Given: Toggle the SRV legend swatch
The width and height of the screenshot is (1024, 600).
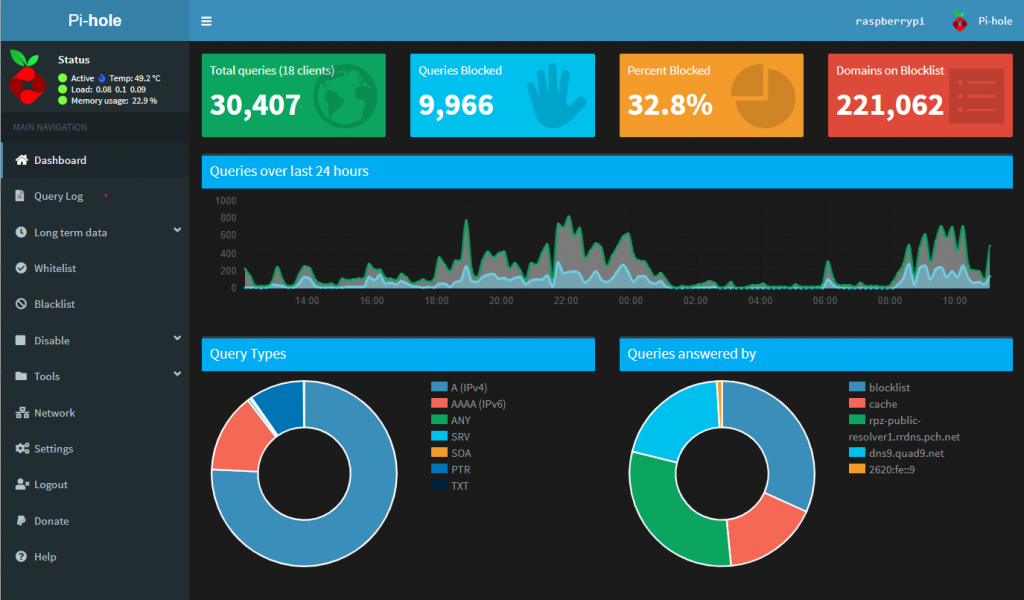Looking at the screenshot, I should point(439,435).
